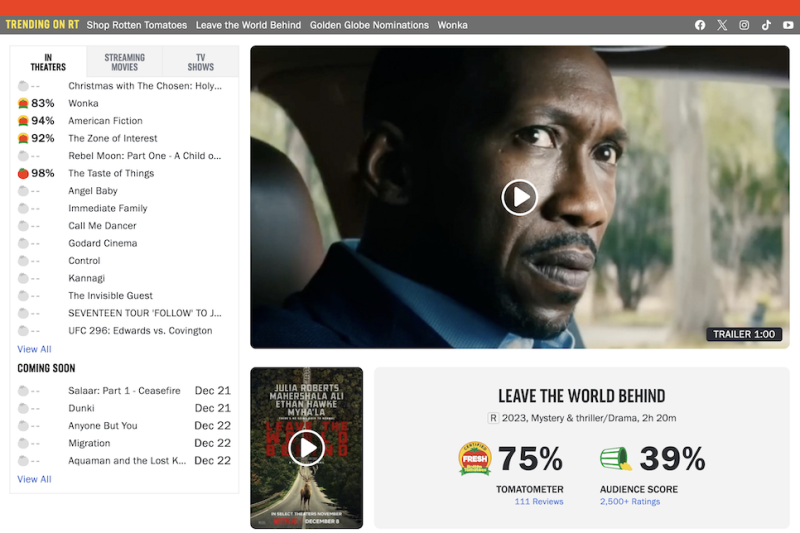Click American Fiction's 94% tomato icon
The width and height of the screenshot is (800, 533).
[23, 121]
